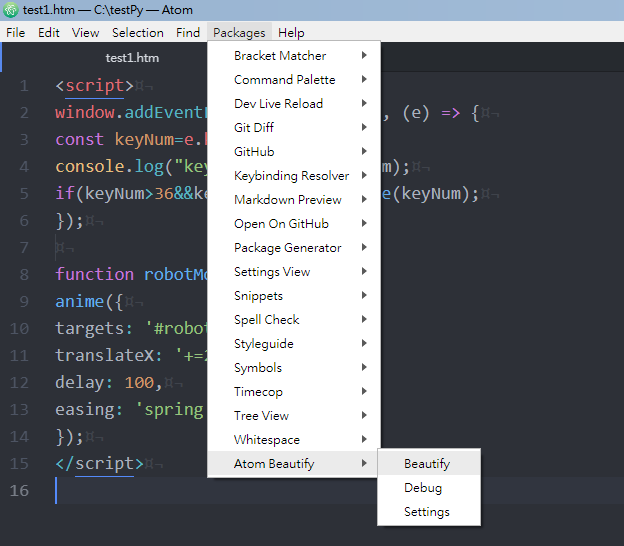The width and height of the screenshot is (624, 546).
Task: Open GitHub submenu entry
Action: (x=294, y=152)
